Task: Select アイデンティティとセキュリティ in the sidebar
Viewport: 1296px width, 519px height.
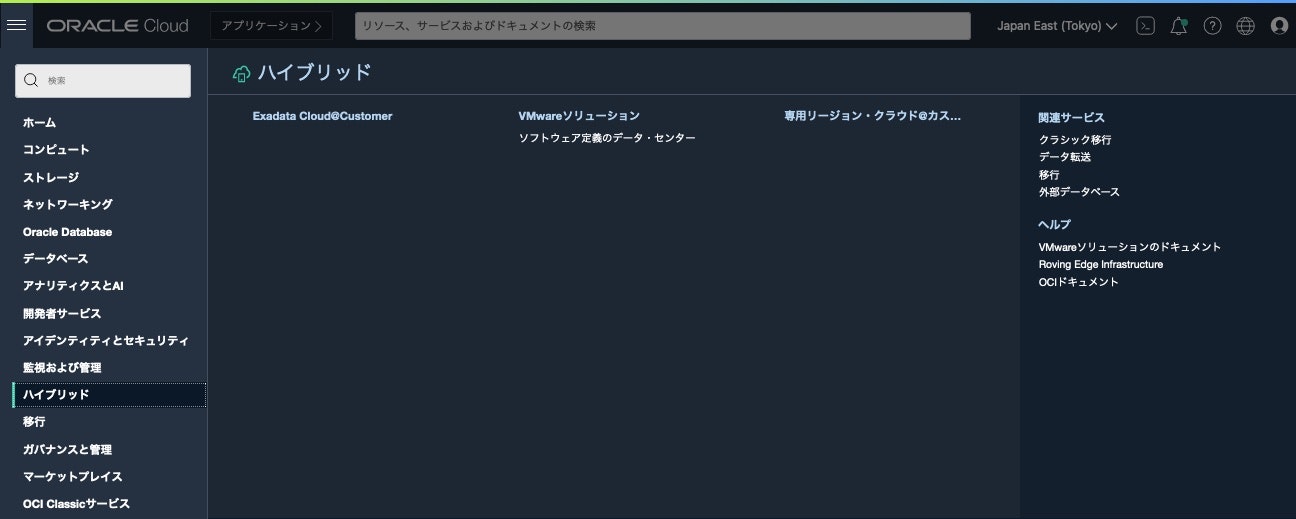Action: point(106,340)
